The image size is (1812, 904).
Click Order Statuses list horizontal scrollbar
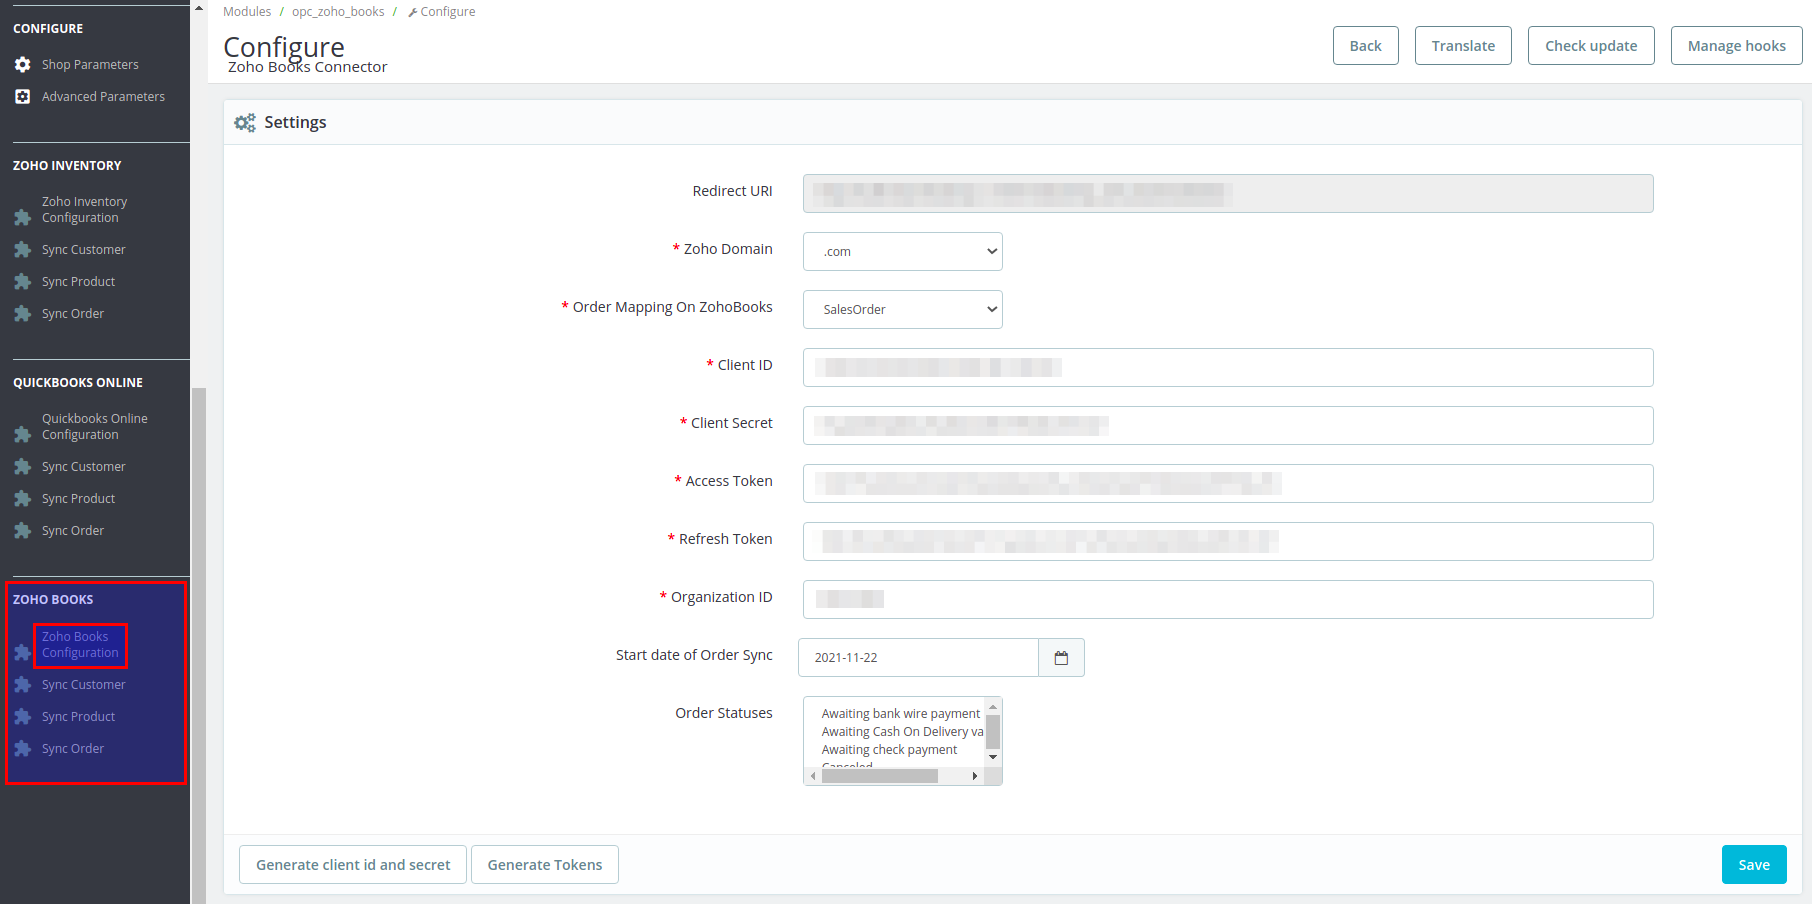click(x=880, y=776)
